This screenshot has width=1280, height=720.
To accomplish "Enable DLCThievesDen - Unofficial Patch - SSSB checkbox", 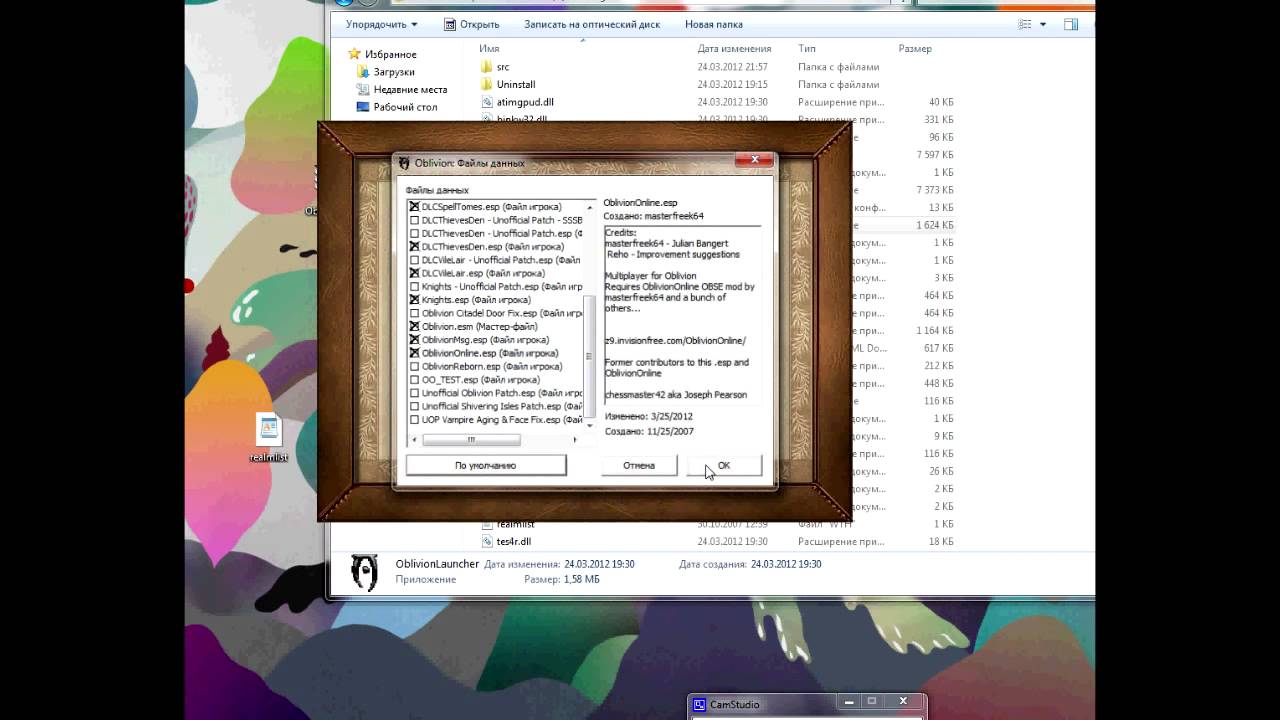I will [414, 220].
